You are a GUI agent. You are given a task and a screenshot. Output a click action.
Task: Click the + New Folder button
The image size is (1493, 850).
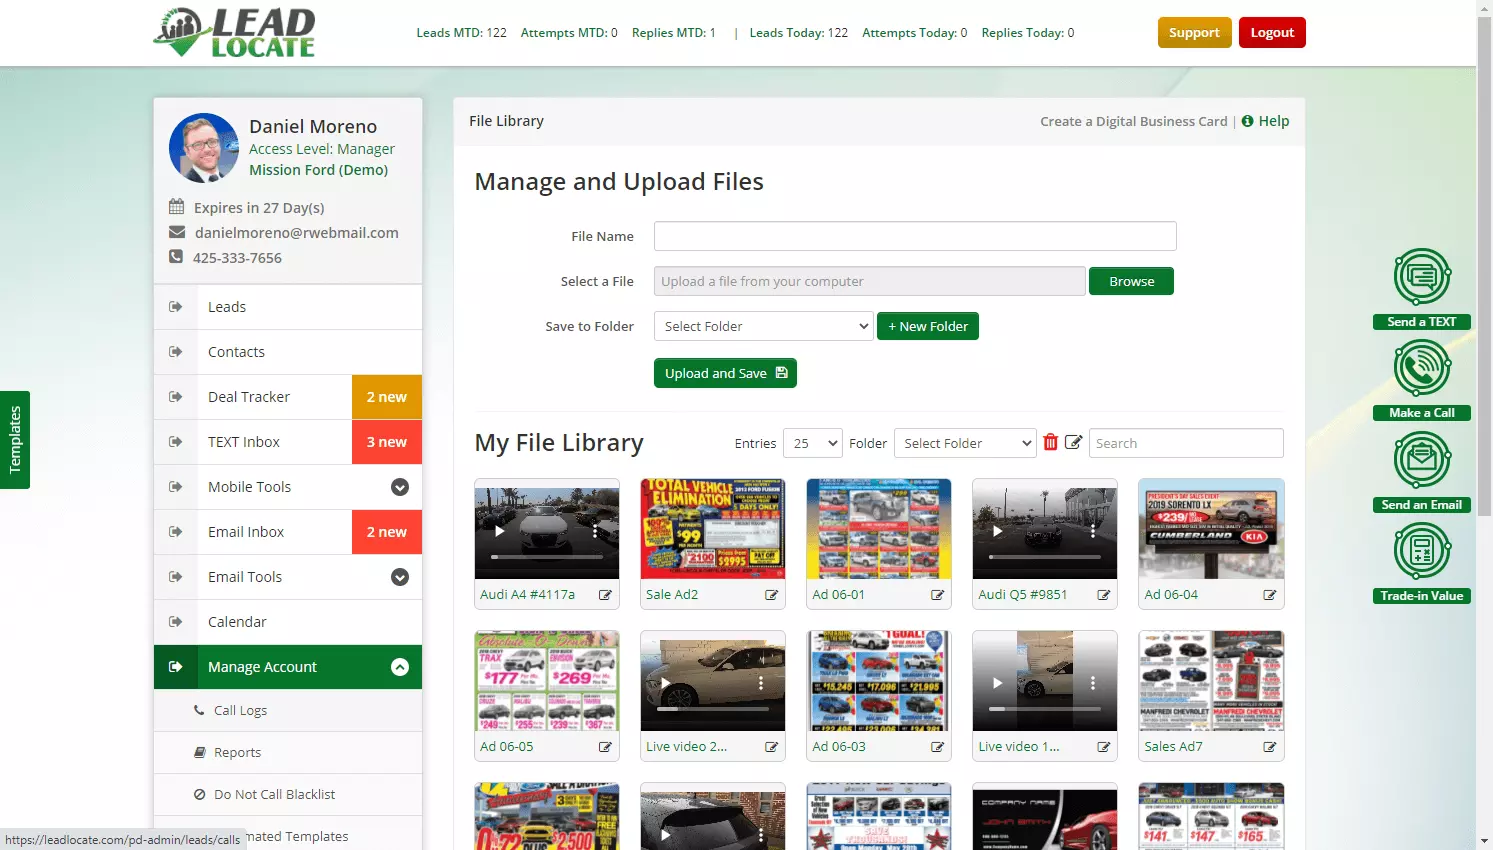928,326
